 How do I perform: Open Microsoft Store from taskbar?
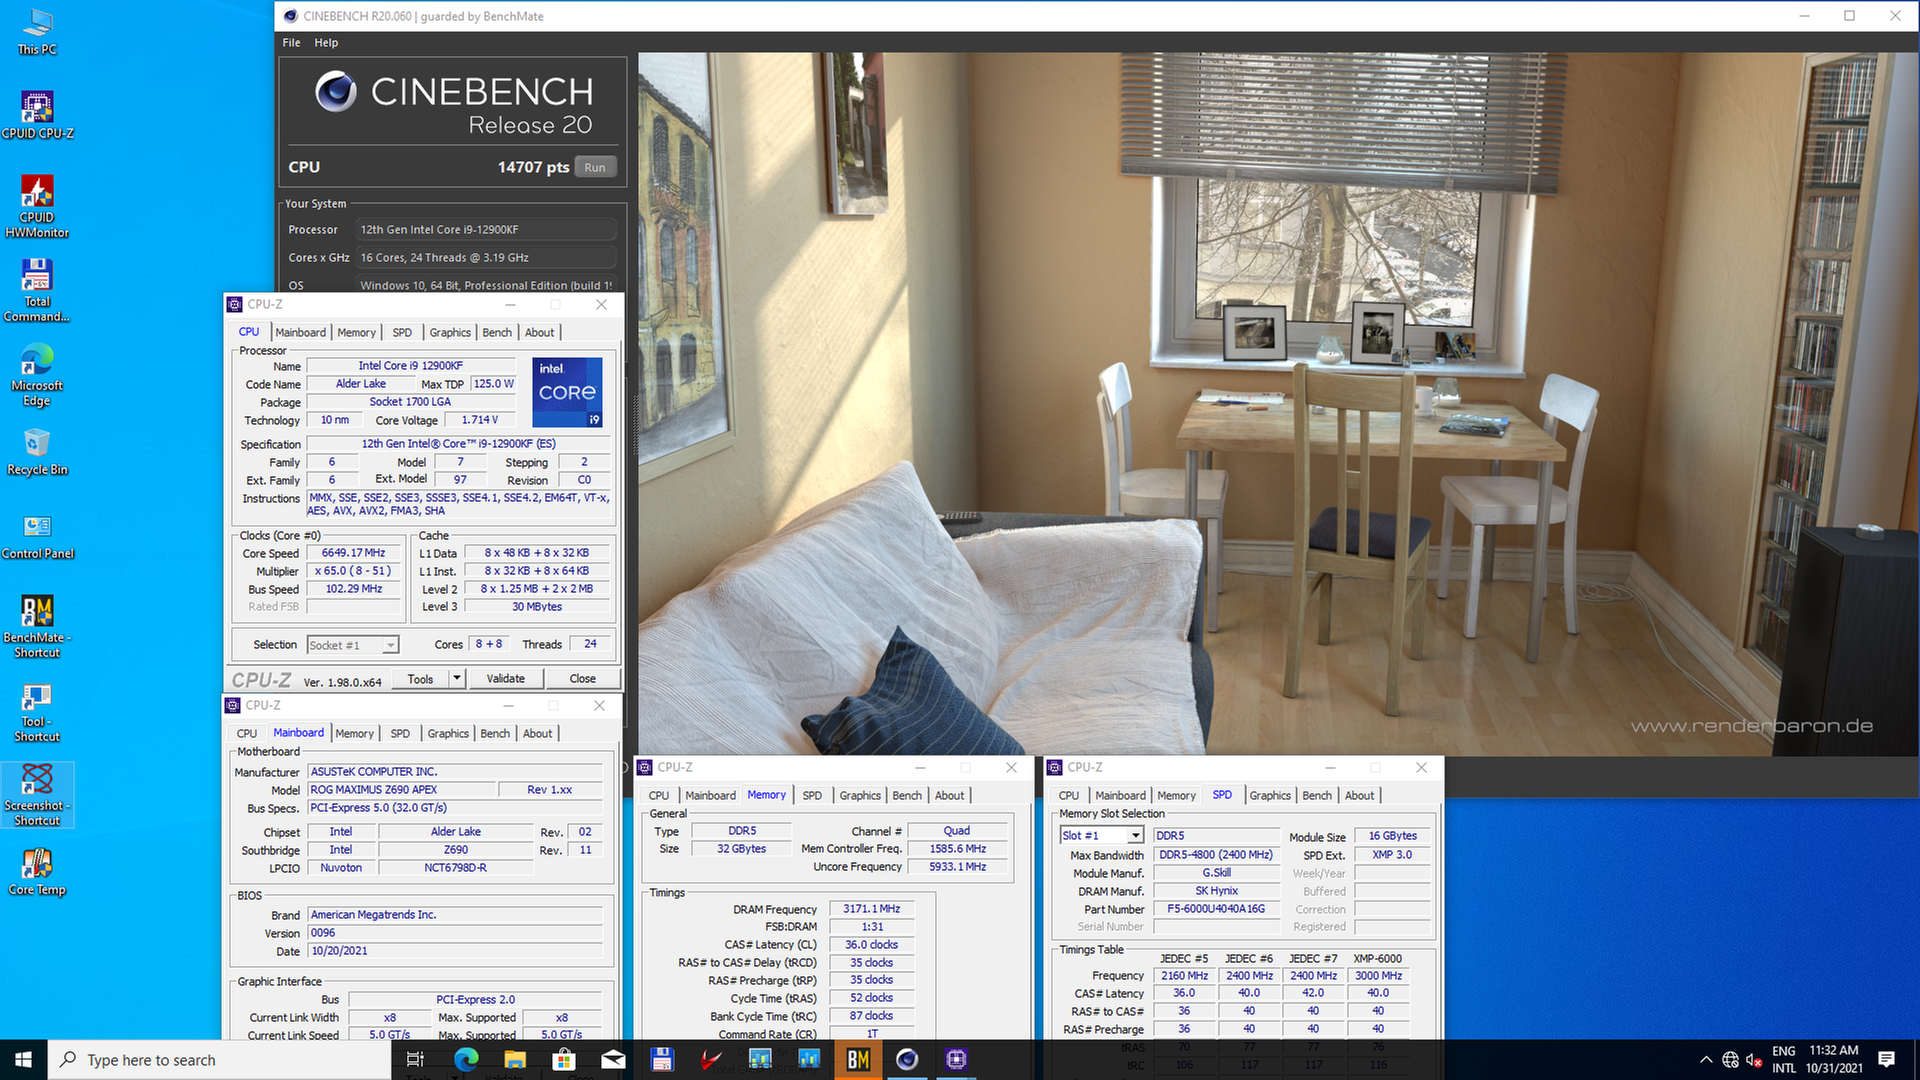click(x=564, y=1059)
